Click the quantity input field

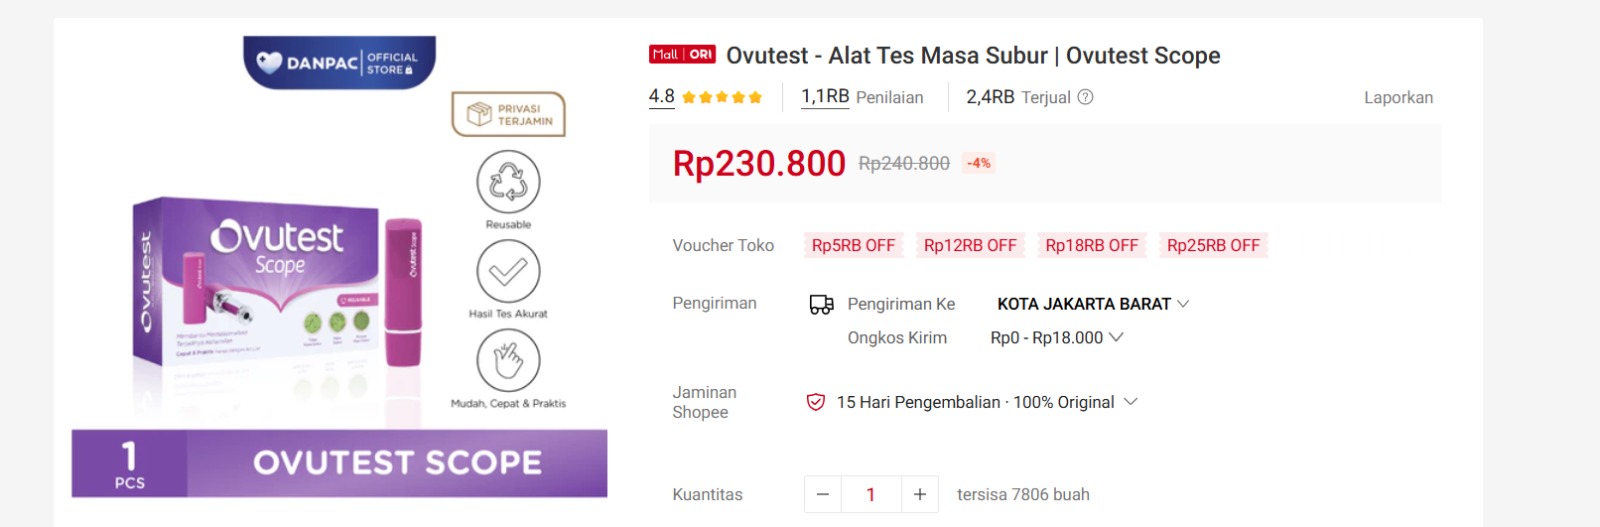point(870,494)
